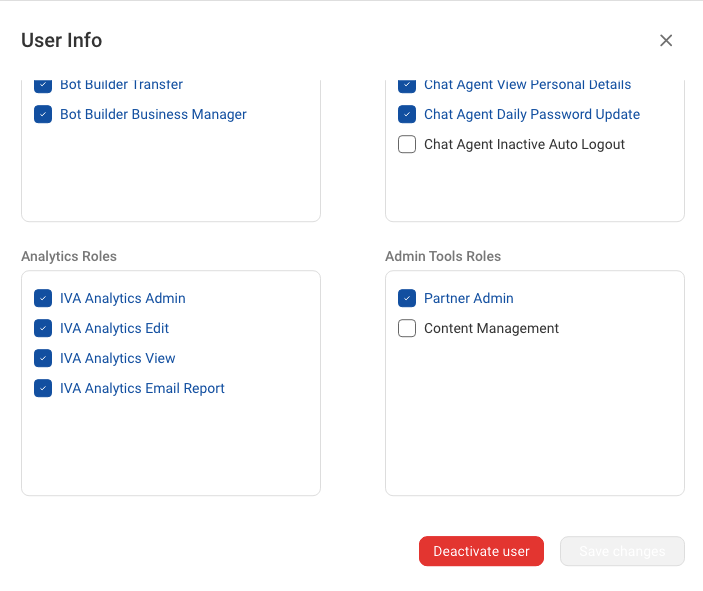The width and height of the screenshot is (703, 591).
Task: Close the User Info dialog
Action: pyautogui.click(x=666, y=40)
